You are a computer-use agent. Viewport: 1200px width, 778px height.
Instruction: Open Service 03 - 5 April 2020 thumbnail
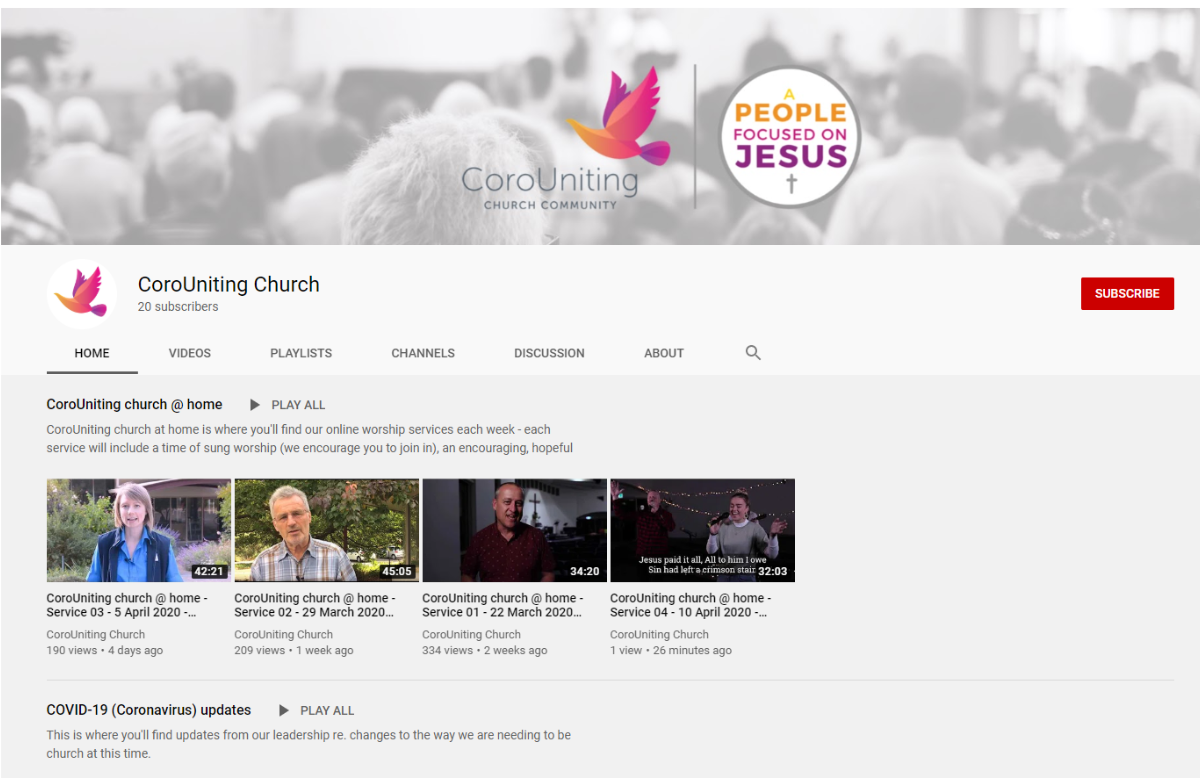tap(139, 530)
